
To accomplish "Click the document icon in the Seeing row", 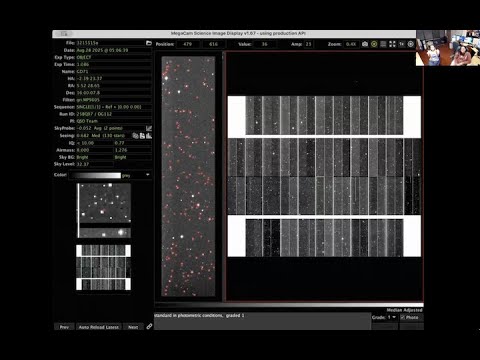I will tap(142, 136).
